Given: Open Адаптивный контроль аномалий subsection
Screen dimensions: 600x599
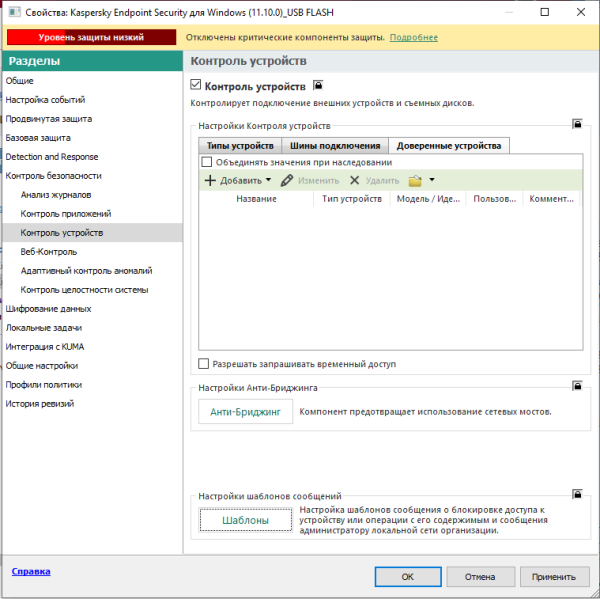Looking at the screenshot, I should point(86,271).
